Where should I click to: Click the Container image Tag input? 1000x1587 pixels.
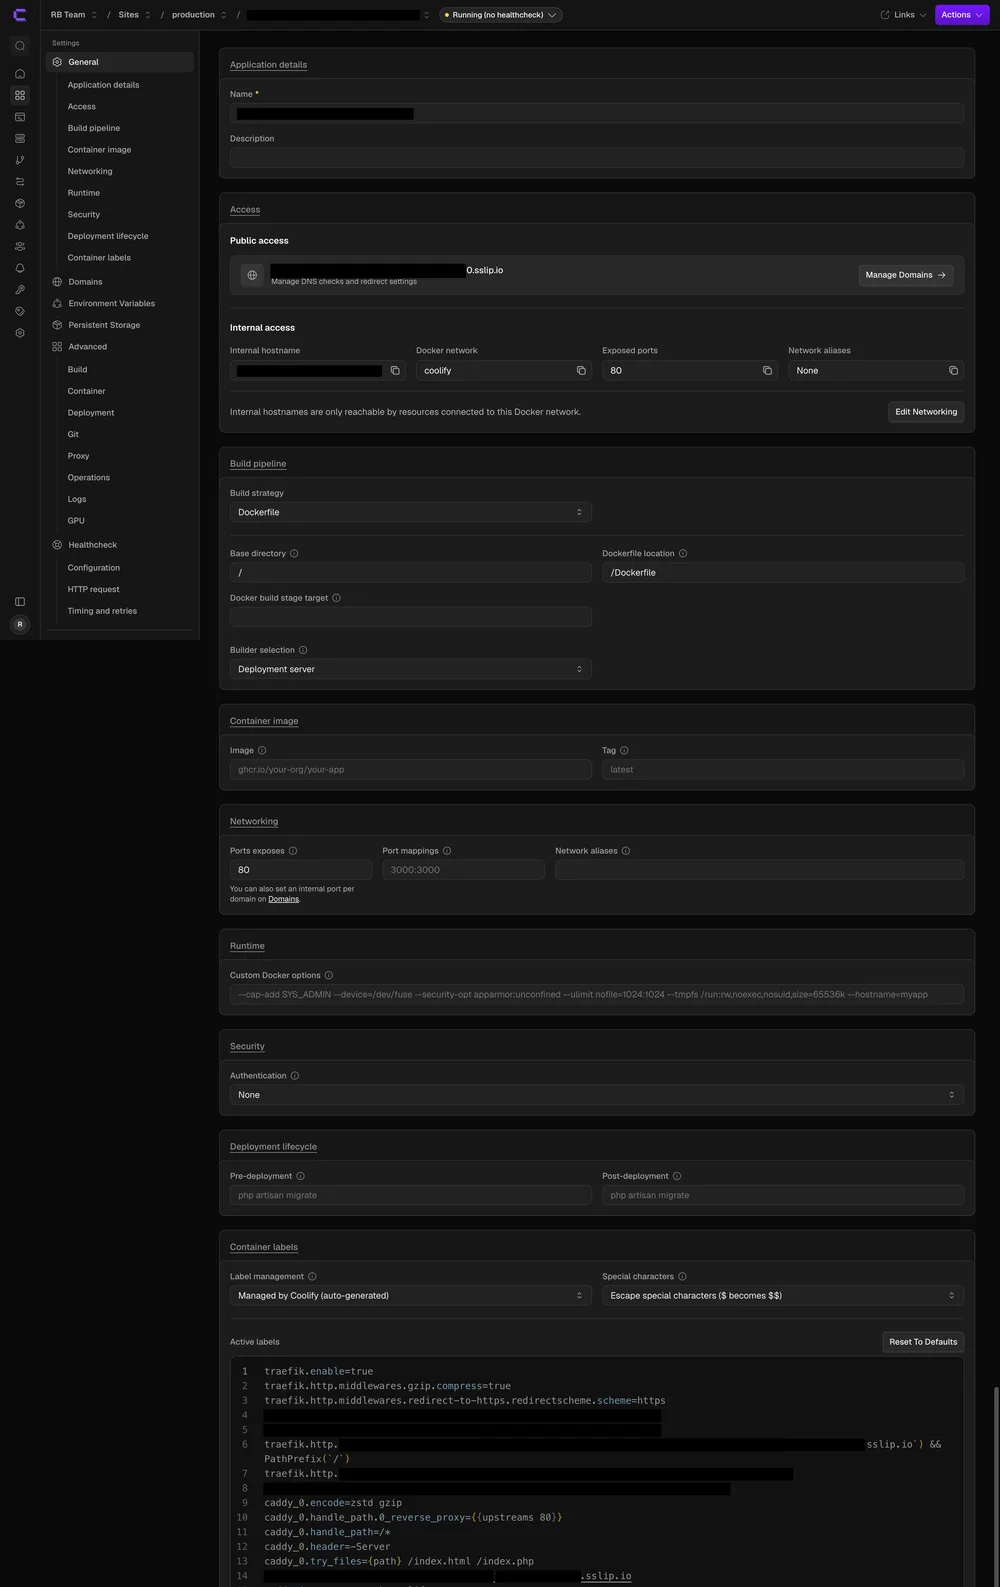[x=783, y=770]
